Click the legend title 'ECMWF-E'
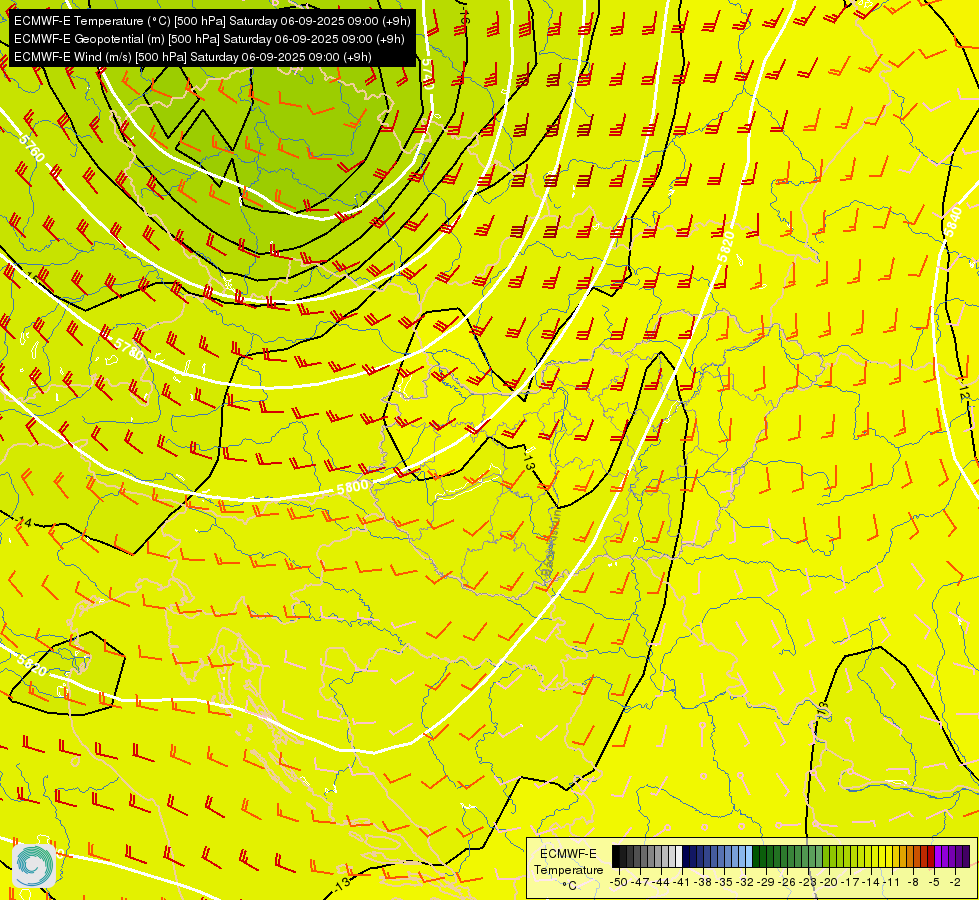The width and height of the screenshot is (979, 900). pos(568,854)
